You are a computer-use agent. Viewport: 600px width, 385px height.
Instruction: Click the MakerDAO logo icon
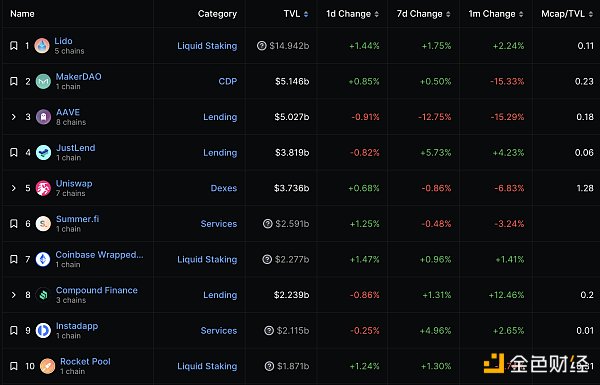point(43,82)
